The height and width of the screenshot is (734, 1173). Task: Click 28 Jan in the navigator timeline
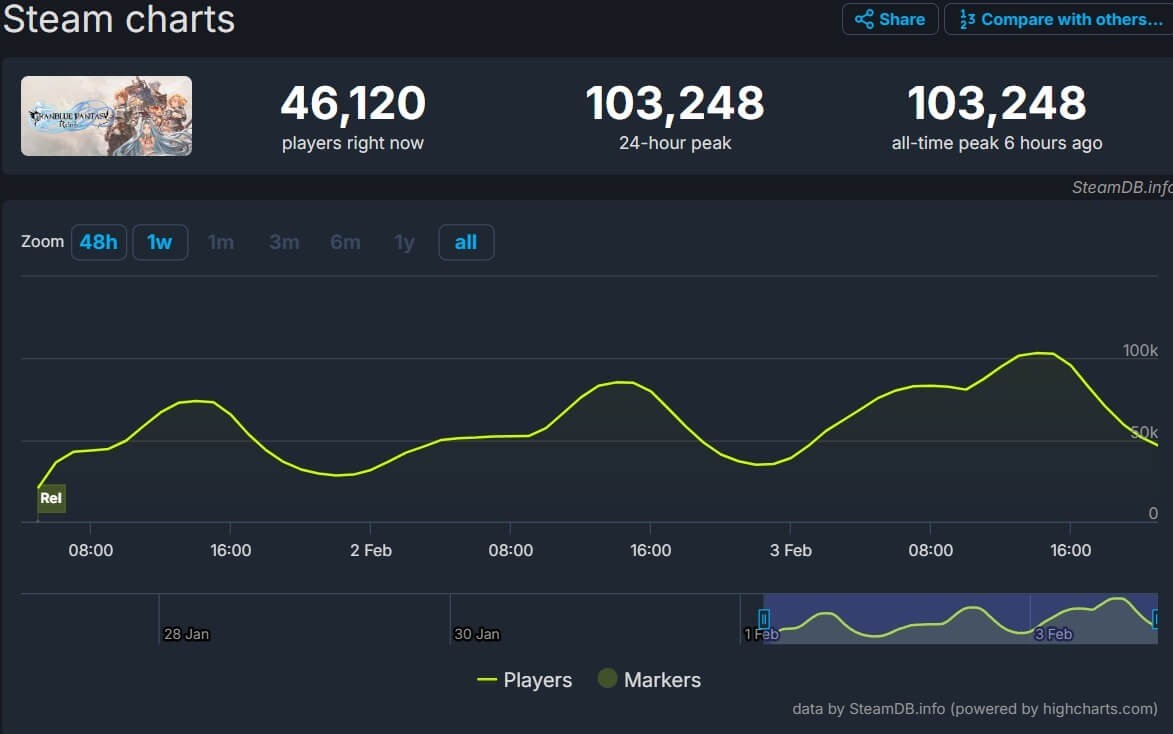pyautogui.click(x=186, y=634)
